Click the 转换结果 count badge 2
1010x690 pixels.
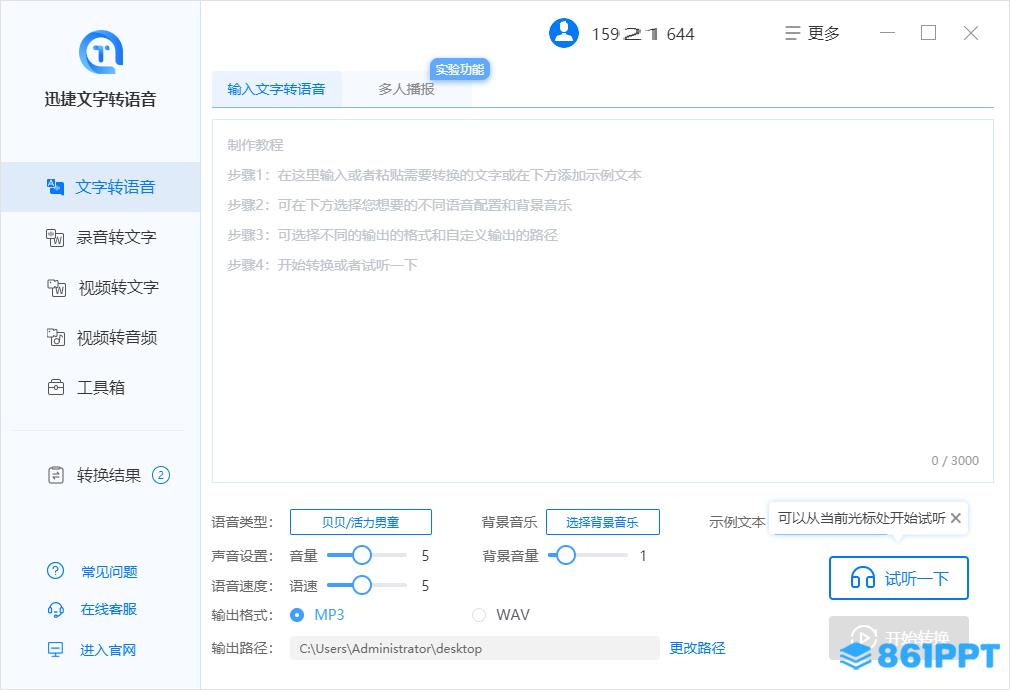[x=160, y=475]
